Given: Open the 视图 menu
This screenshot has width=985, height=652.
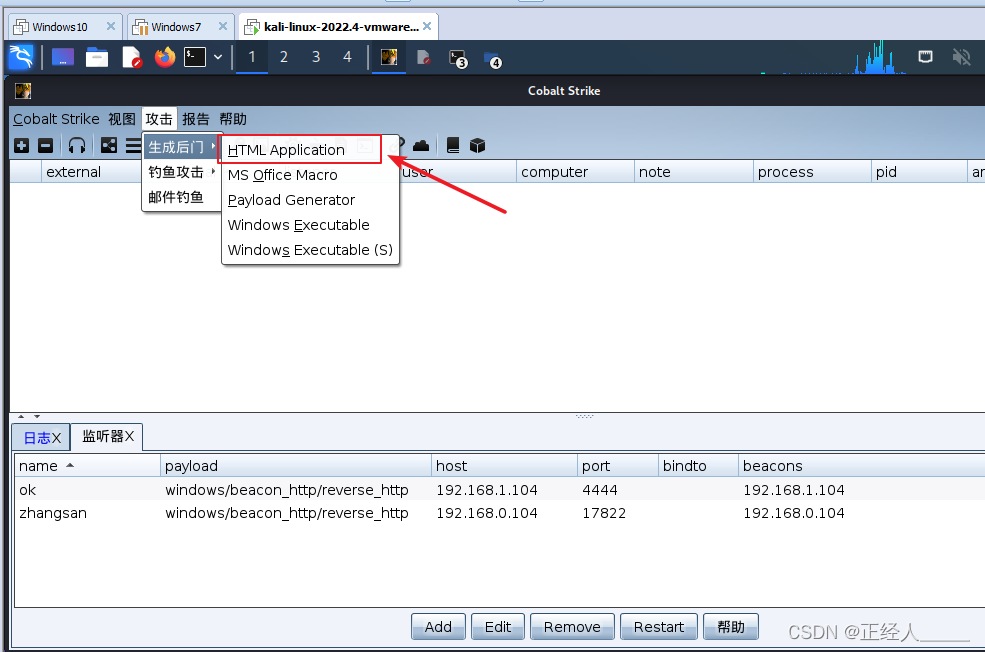Looking at the screenshot, I should coord(121,119).
